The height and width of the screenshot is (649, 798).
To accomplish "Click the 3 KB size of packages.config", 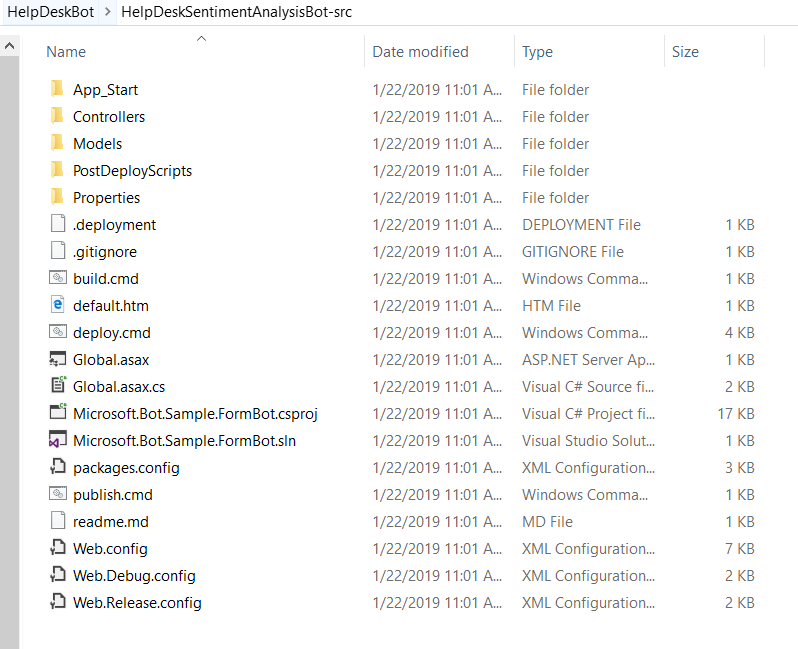I will pyautogui.click(x=740, y=467).
